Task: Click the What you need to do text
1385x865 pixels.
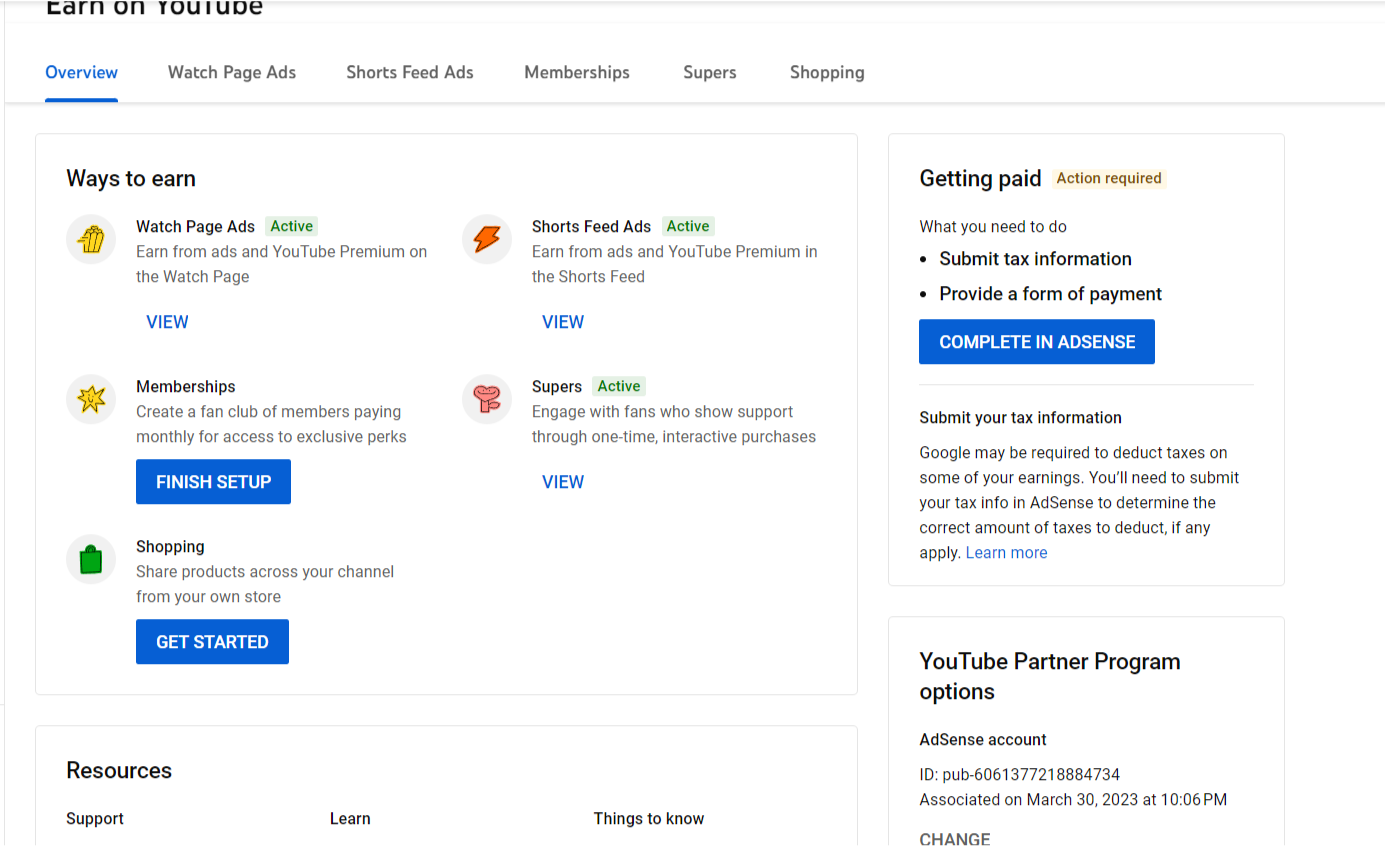Action: click(993, 227)
